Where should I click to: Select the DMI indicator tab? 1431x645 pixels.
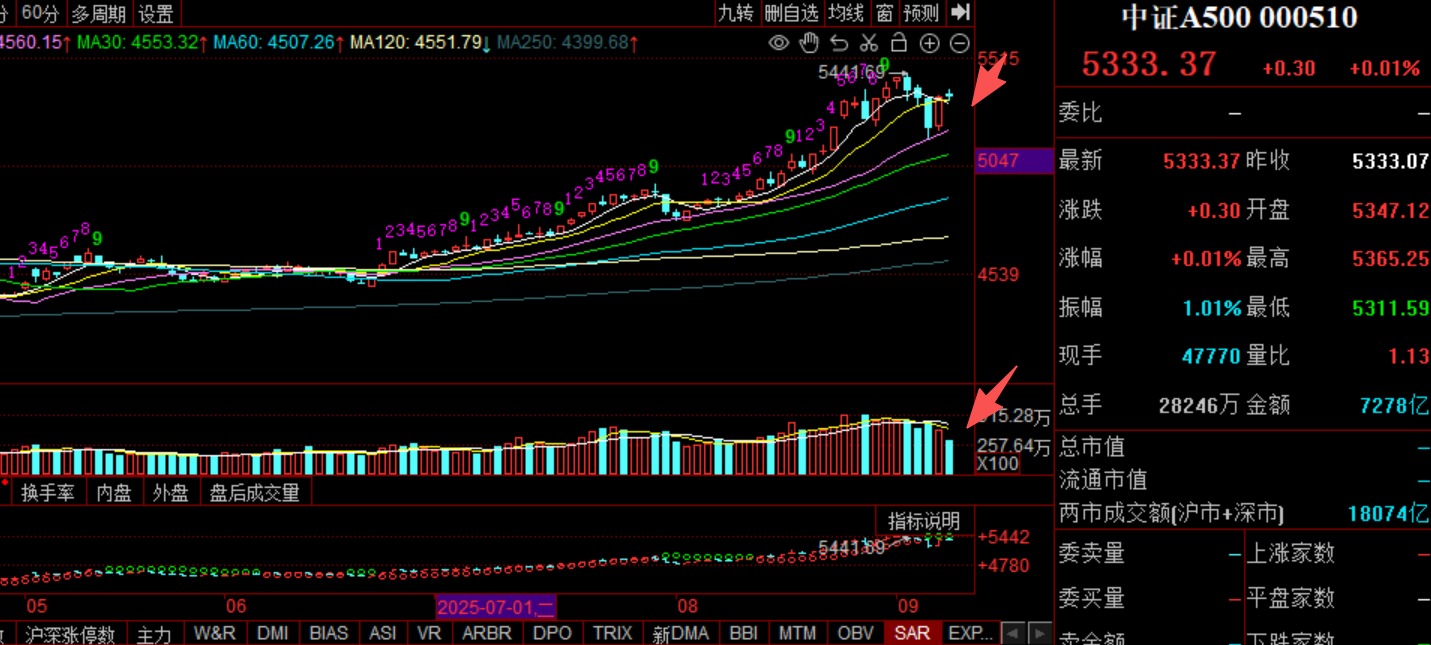pyautogui.click(x=273, y=634)
